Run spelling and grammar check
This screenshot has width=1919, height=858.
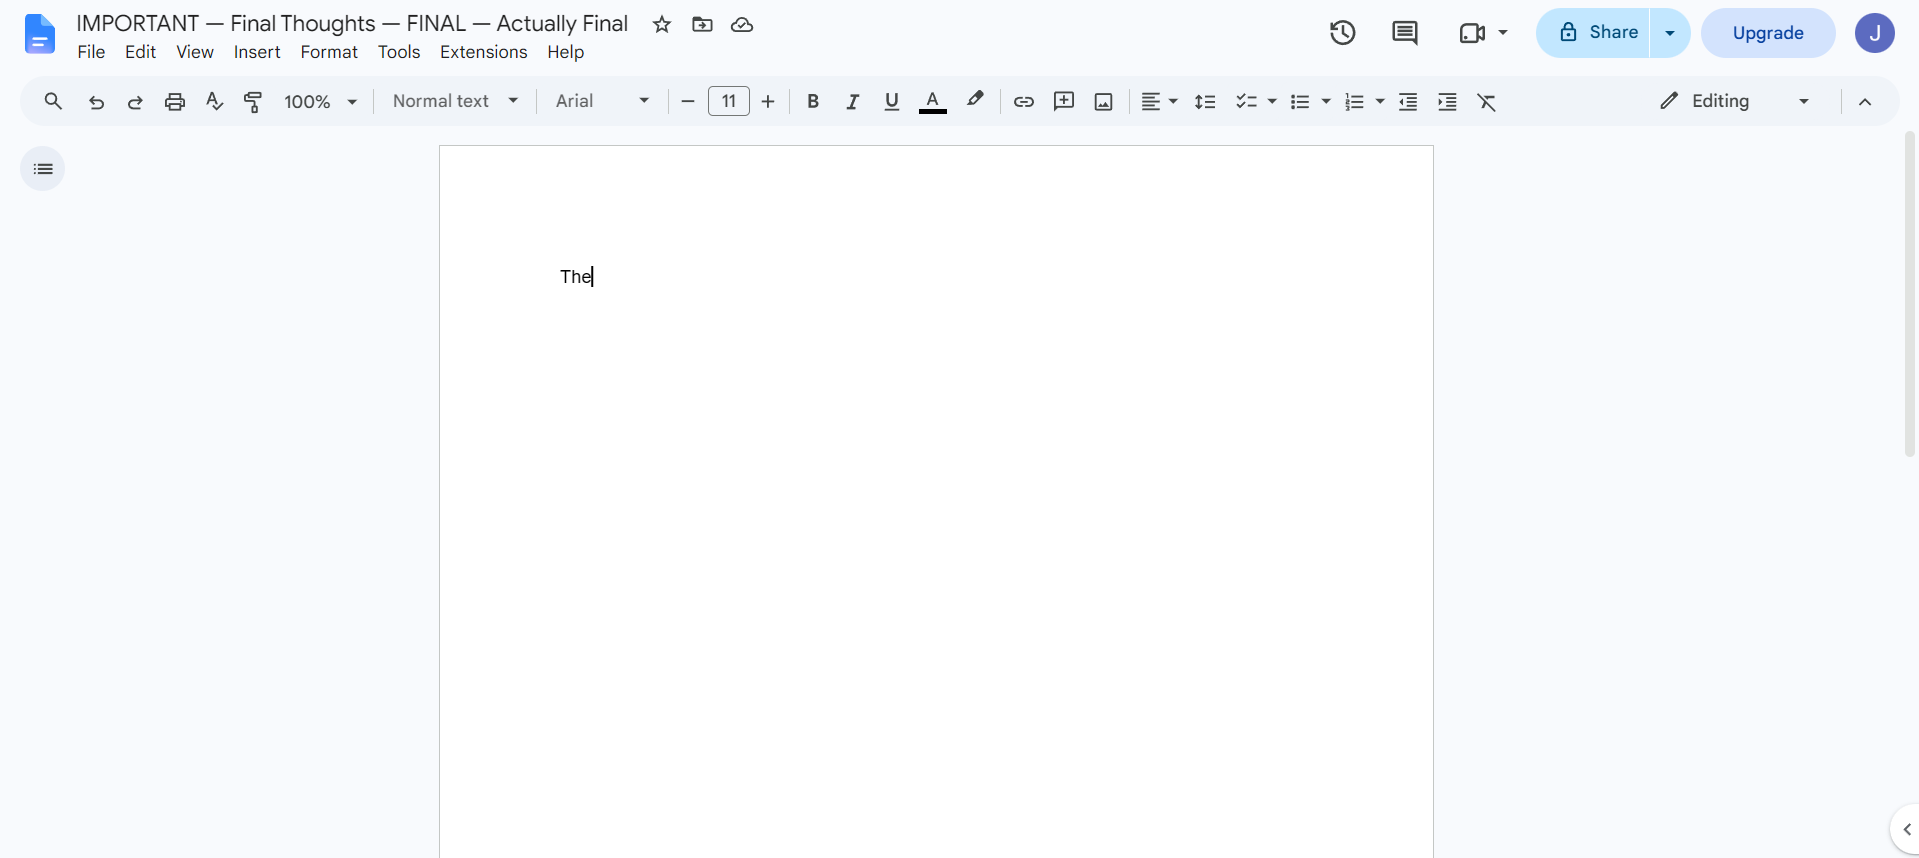[x=214, y=101]
